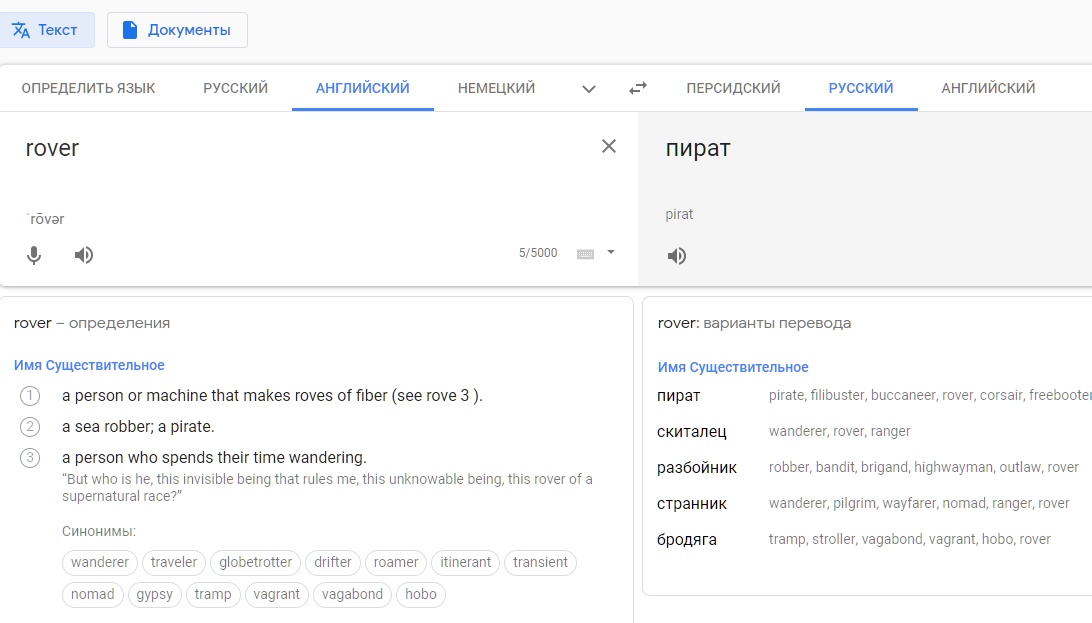Listen to source text 'rover' pronunciation

(84, 255)
